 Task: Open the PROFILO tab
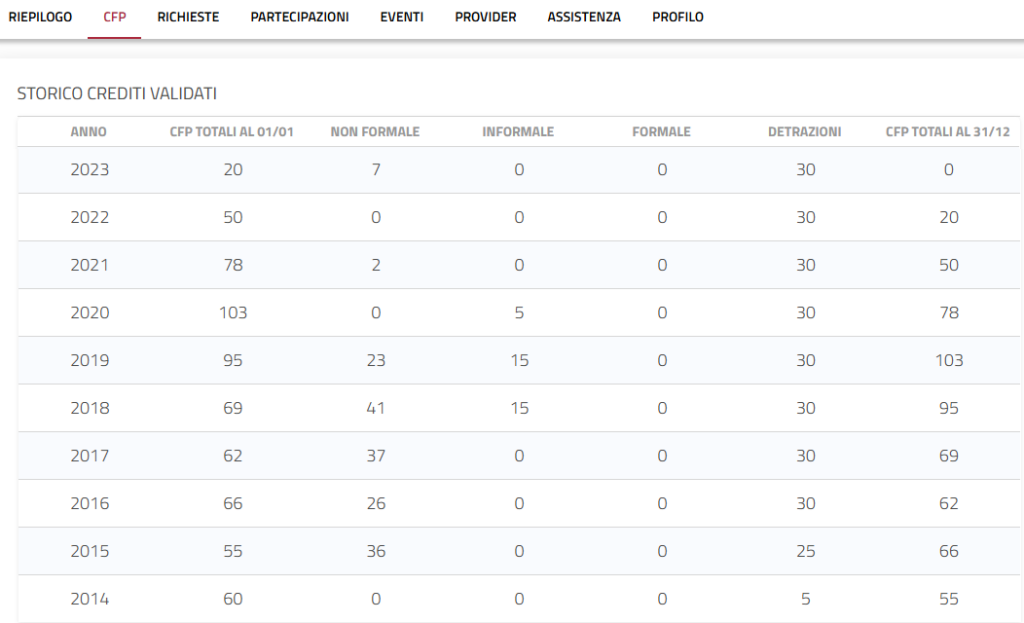tap(678, 17)
